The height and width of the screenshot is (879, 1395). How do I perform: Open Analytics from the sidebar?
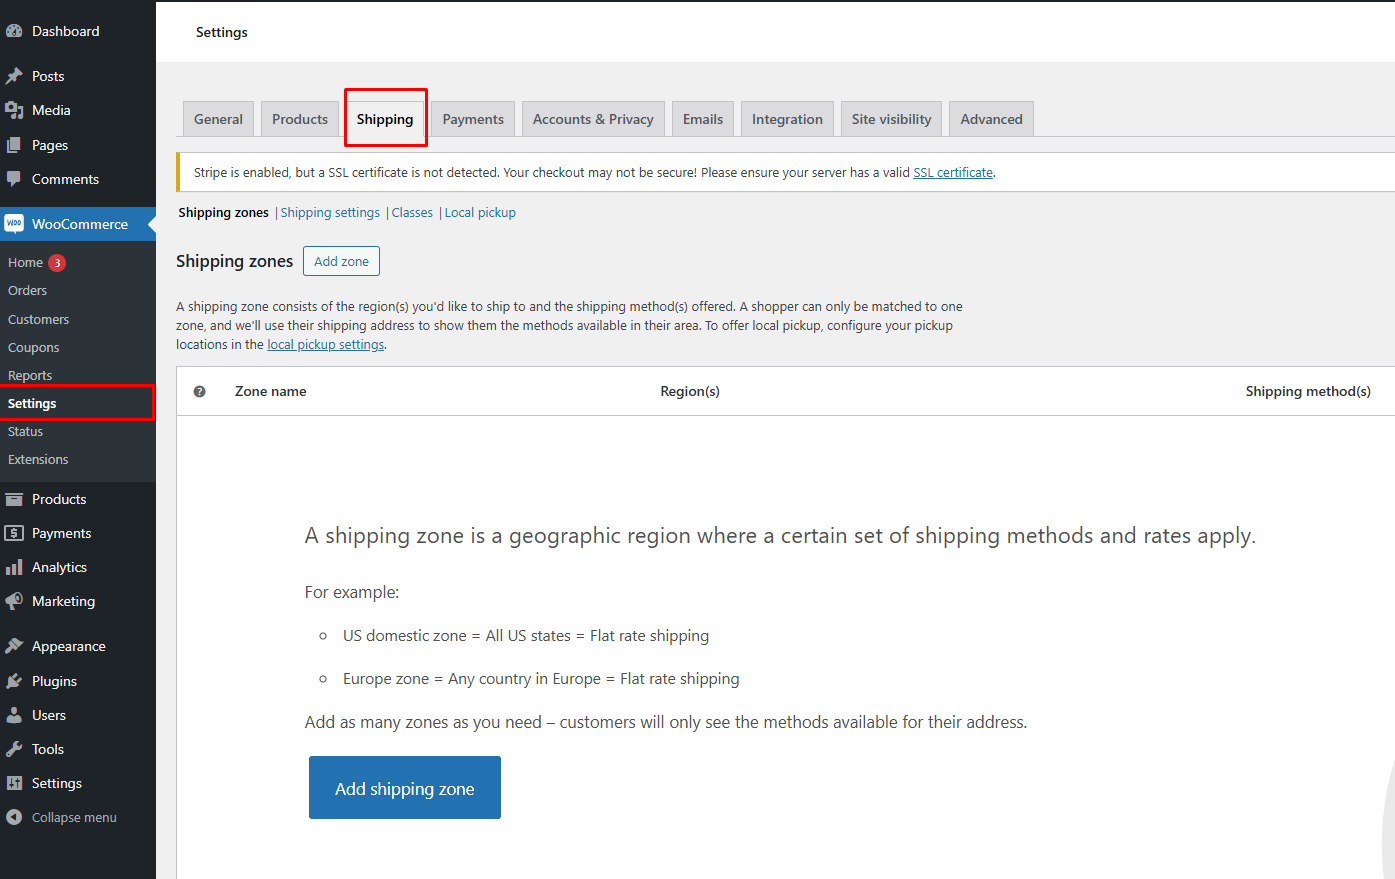[58, 567]
